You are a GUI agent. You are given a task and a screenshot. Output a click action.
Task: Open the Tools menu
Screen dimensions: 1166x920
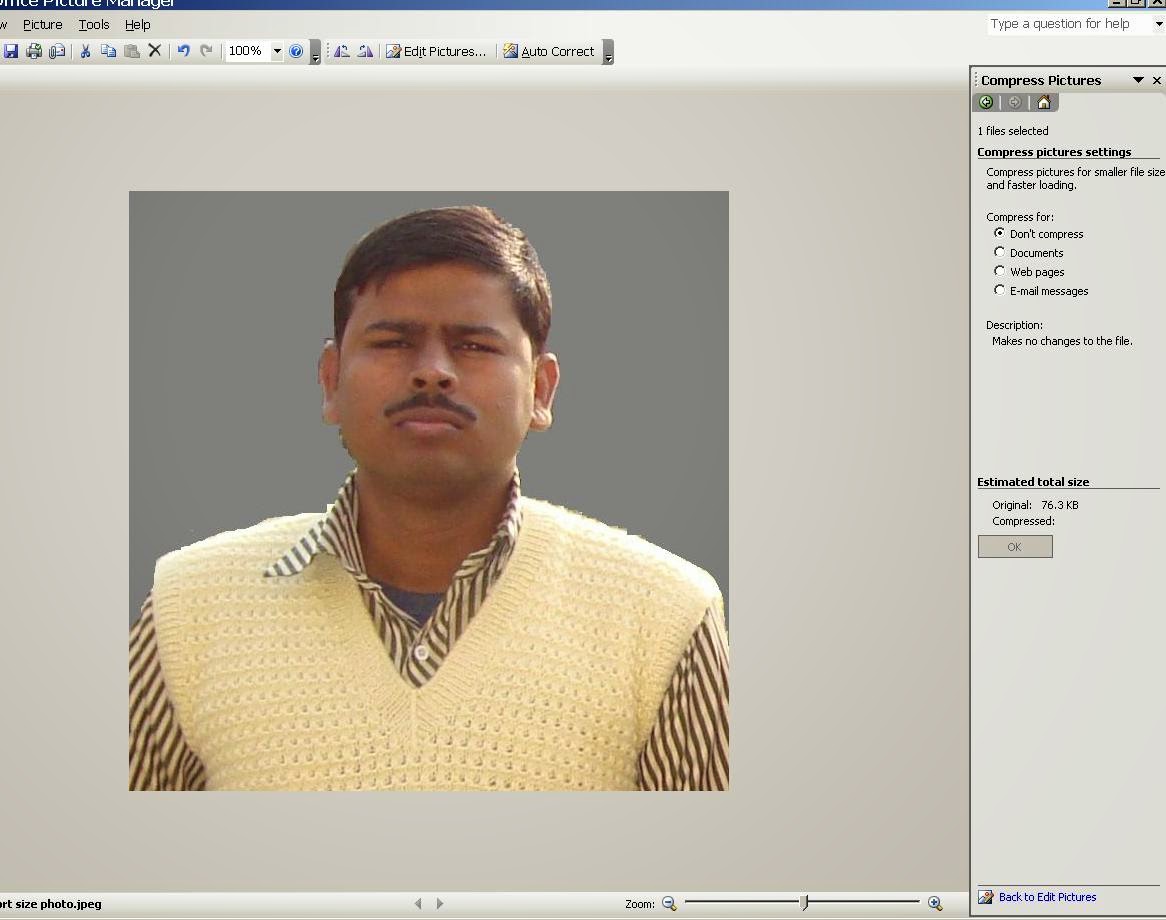click(94, 24)
